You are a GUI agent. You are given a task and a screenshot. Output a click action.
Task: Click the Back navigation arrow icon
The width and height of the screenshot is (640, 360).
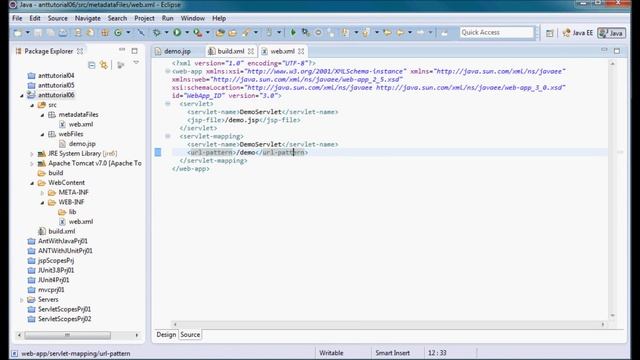click(400, 33)
